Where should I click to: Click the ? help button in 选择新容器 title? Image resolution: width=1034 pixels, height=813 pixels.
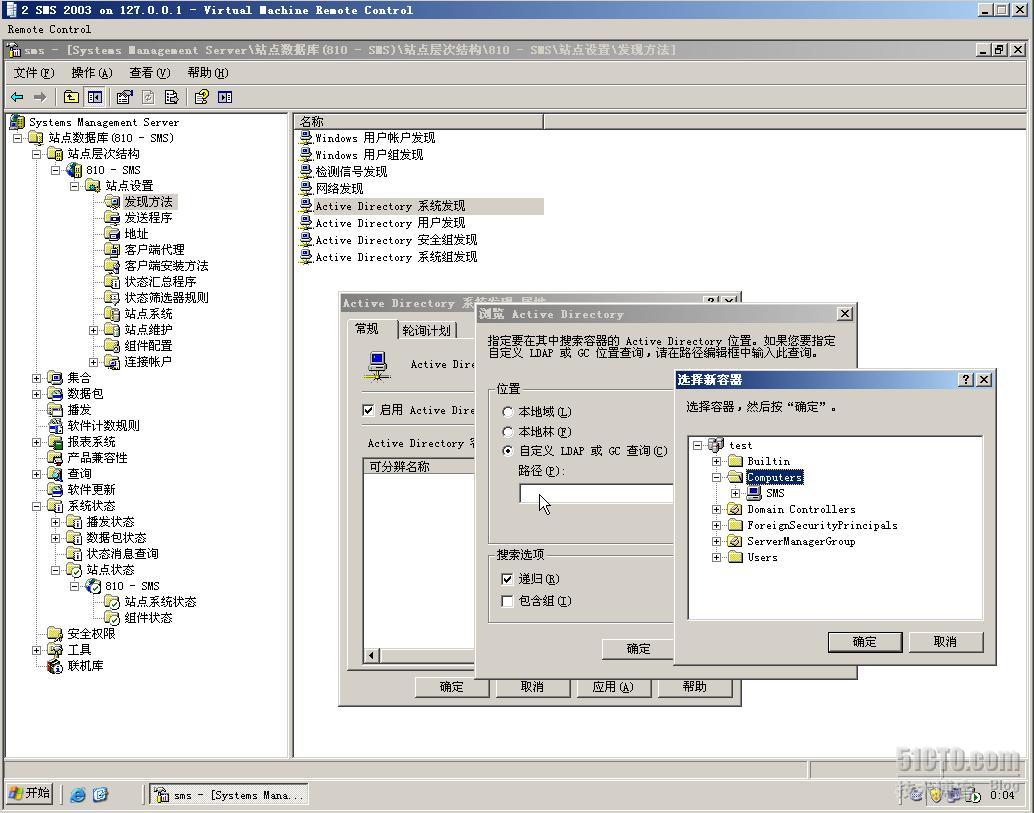coord(966,380)
